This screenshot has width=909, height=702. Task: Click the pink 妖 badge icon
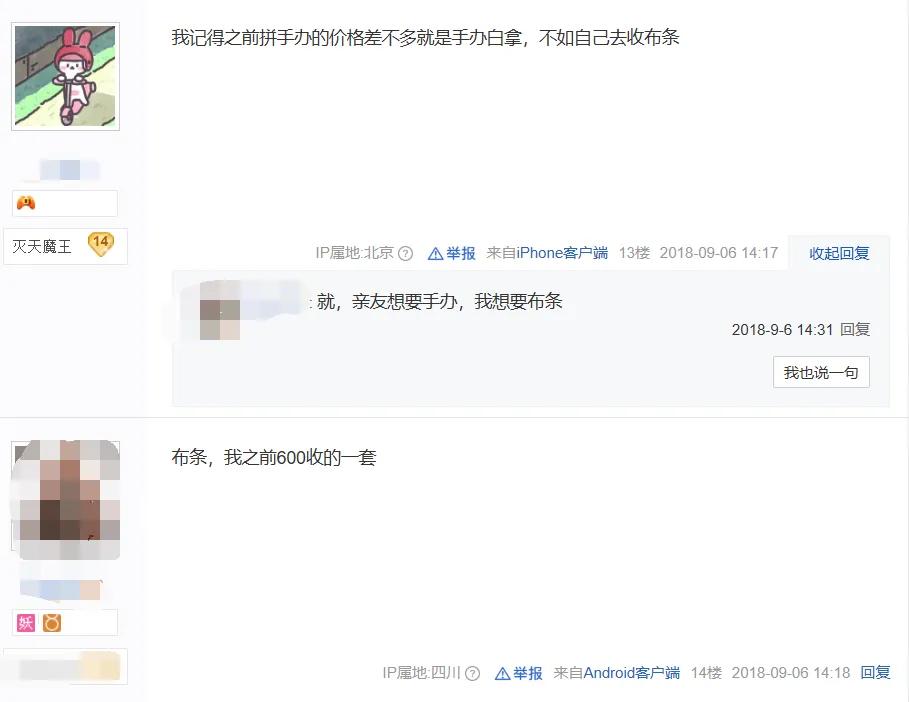[x=26, y=623]
